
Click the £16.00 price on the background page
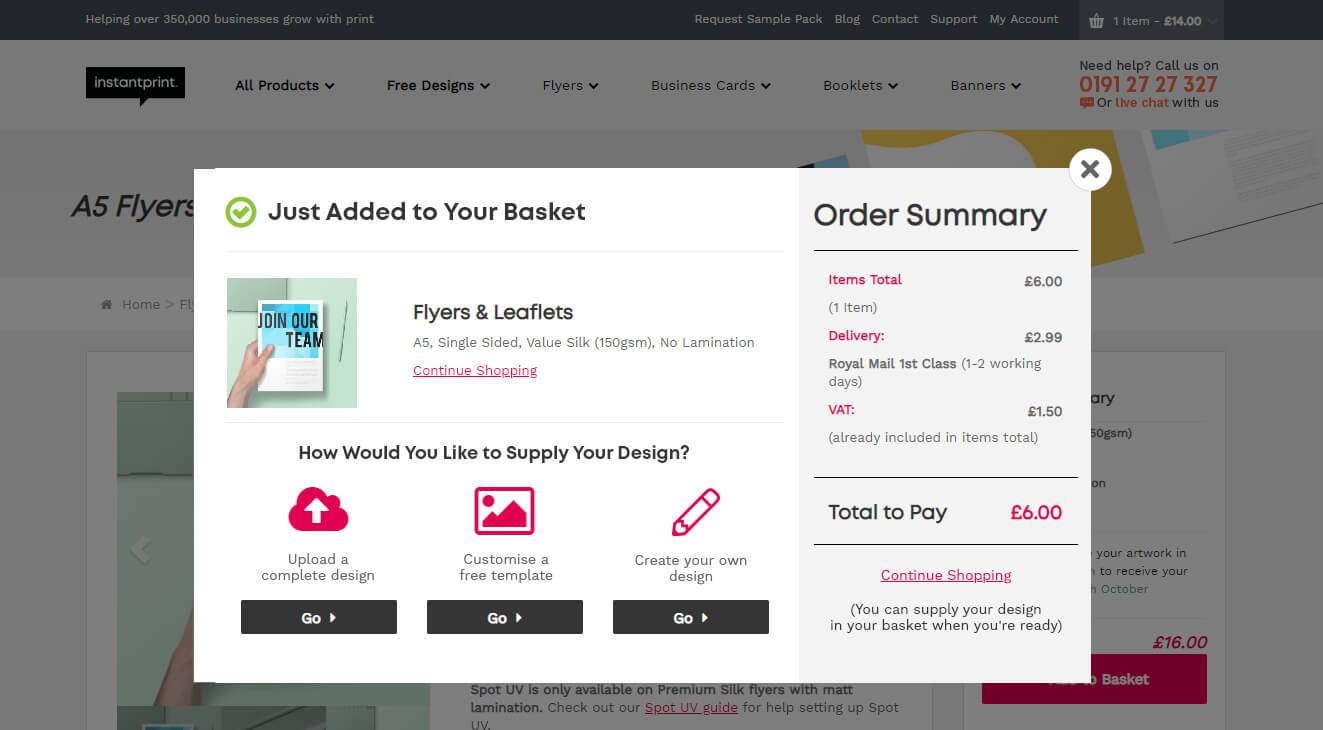pyautogui.click(x=1180, y=643)
